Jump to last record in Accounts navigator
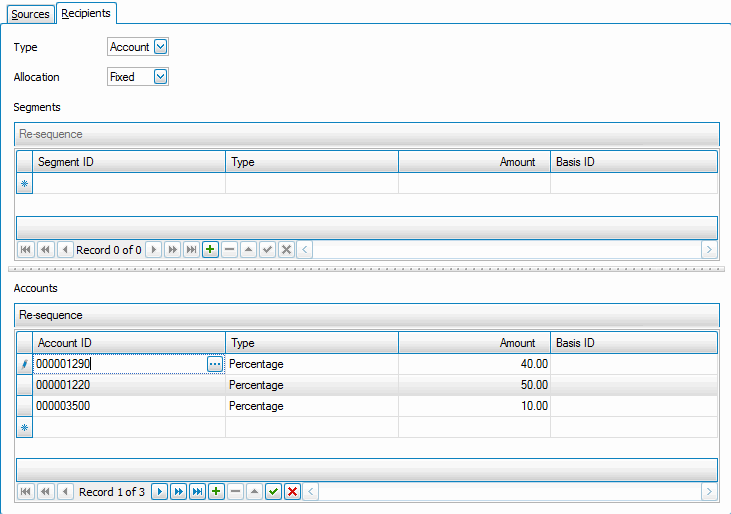The width and height of the screenshot is (731, 514). (x=197, y=492)
